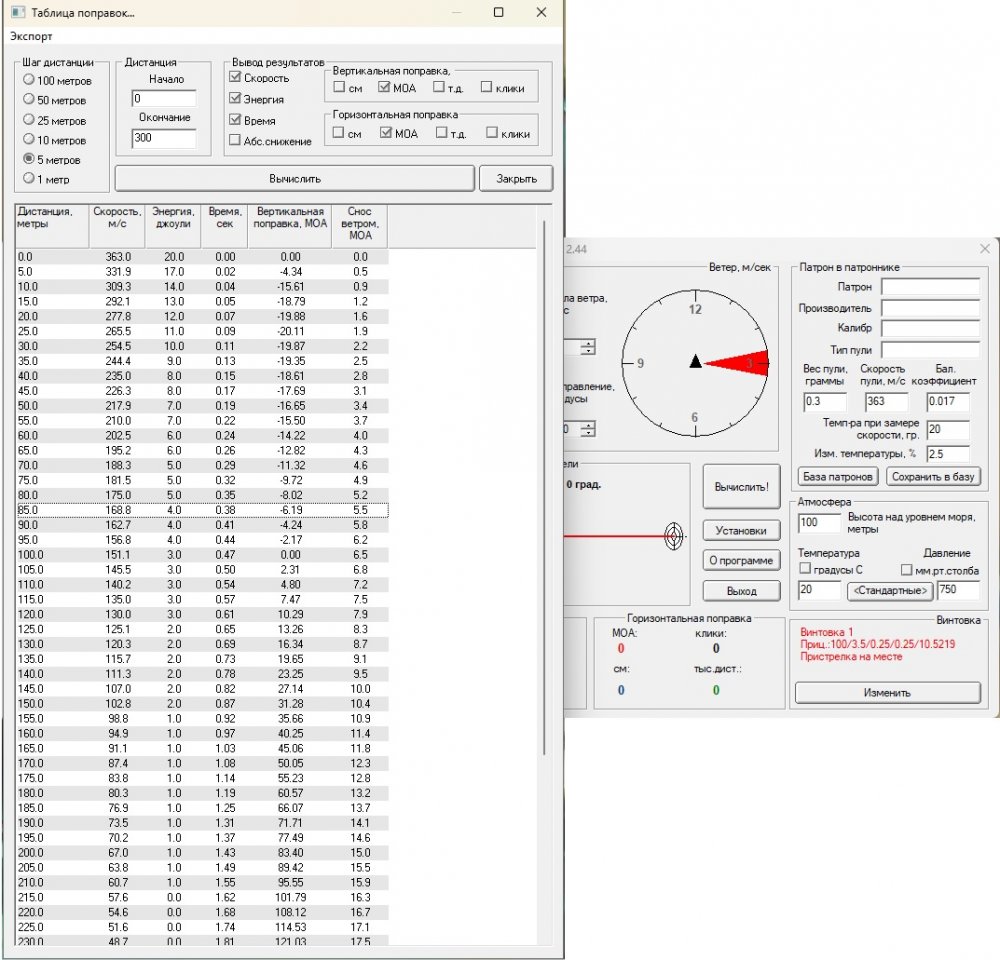Click the Производитель input field
Viewport: 1000px width, 960px height.
click(930, 308)
